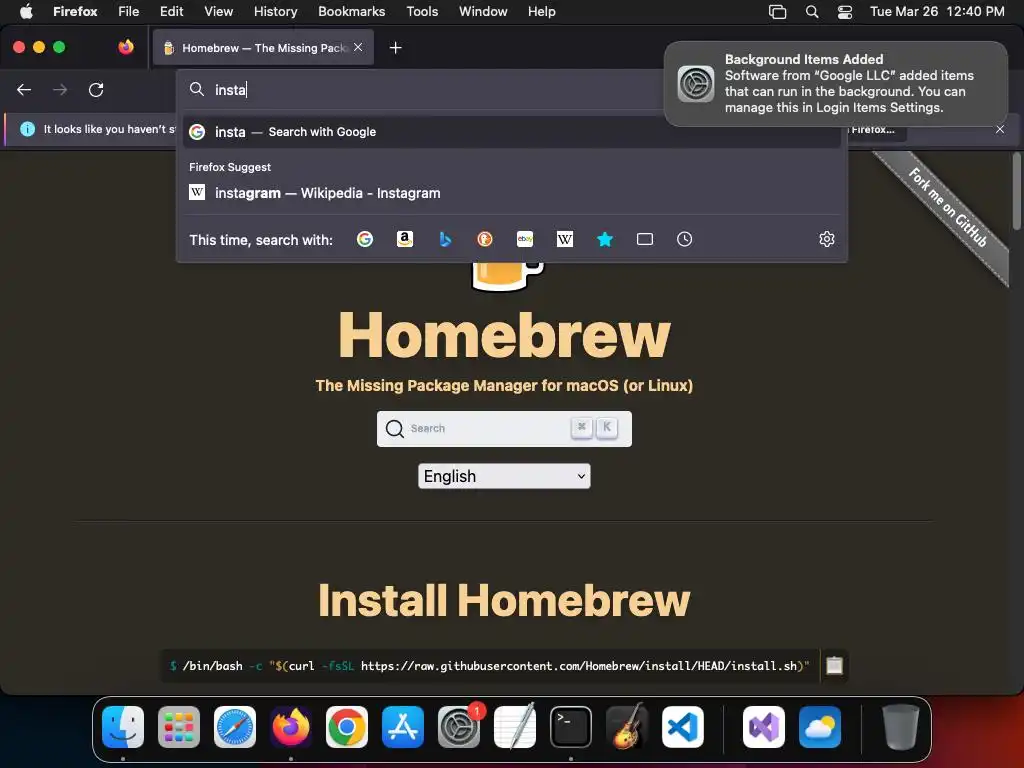Open Visual Studio Code from the Dock
Image resolution: width=1024 pixels, height=768 pixels.
[682, 727]
